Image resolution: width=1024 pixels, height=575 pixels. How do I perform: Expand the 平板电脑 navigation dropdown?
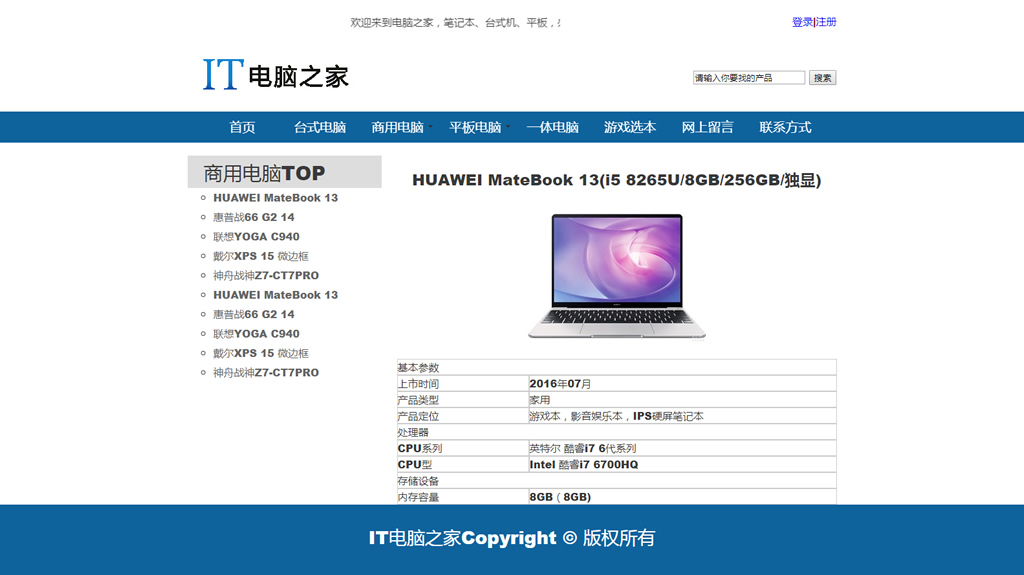(476, 127)
